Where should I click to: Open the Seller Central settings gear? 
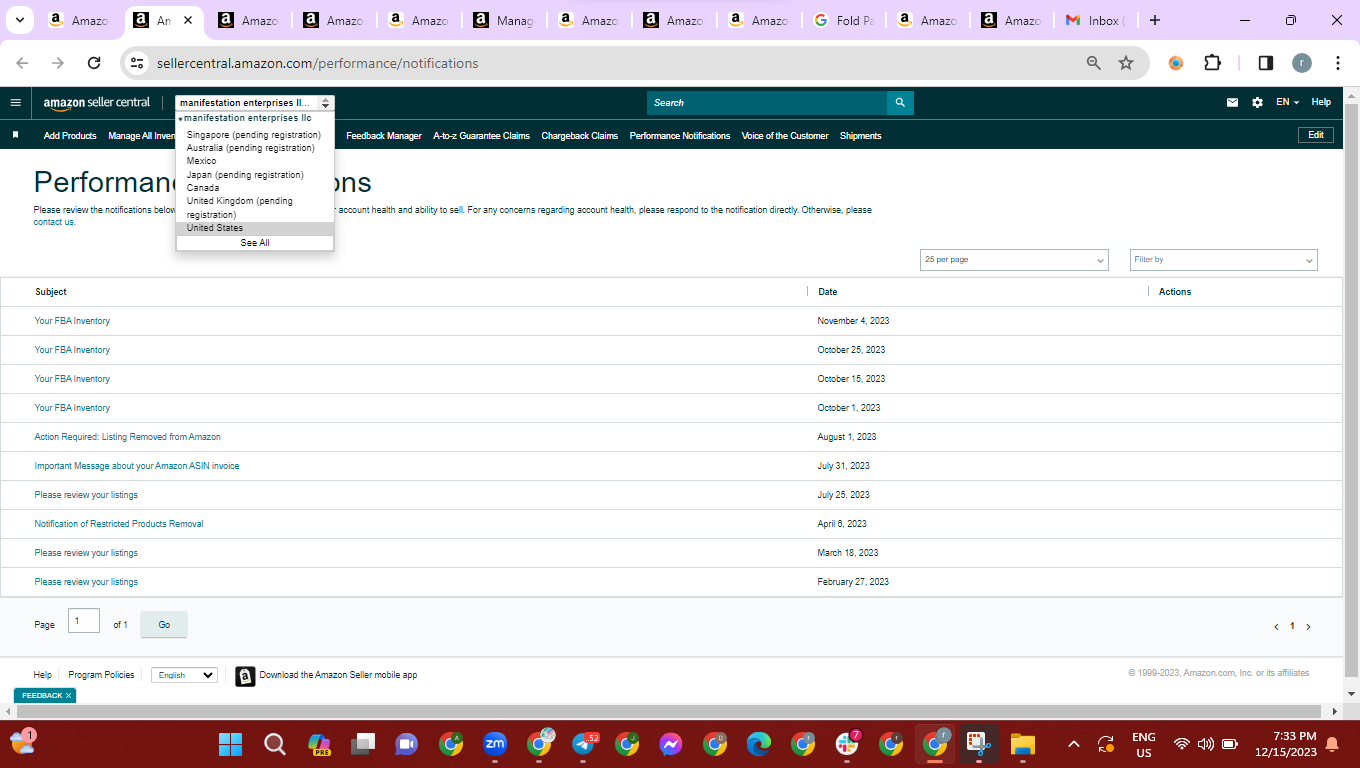point(1257,102)
